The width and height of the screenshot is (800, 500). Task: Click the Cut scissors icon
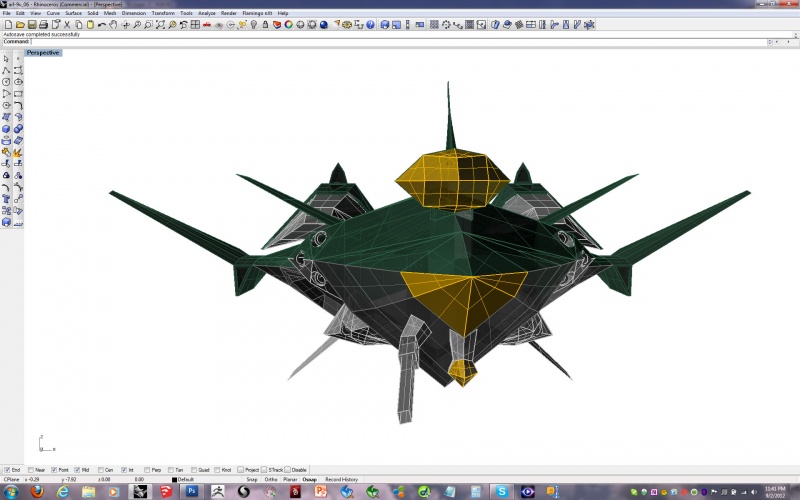pyautogui.click(x=67, y=24)
